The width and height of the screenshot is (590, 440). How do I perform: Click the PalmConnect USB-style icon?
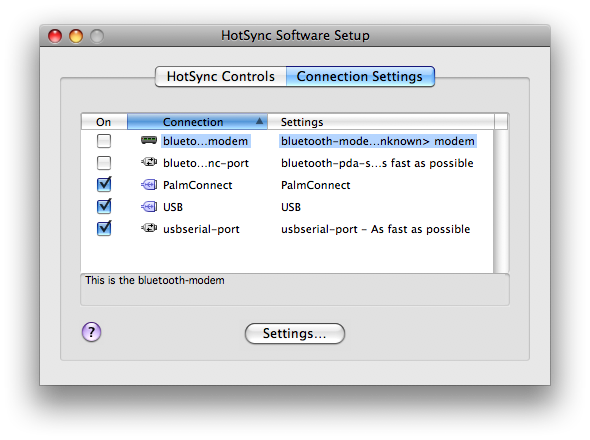pos(149,185)
